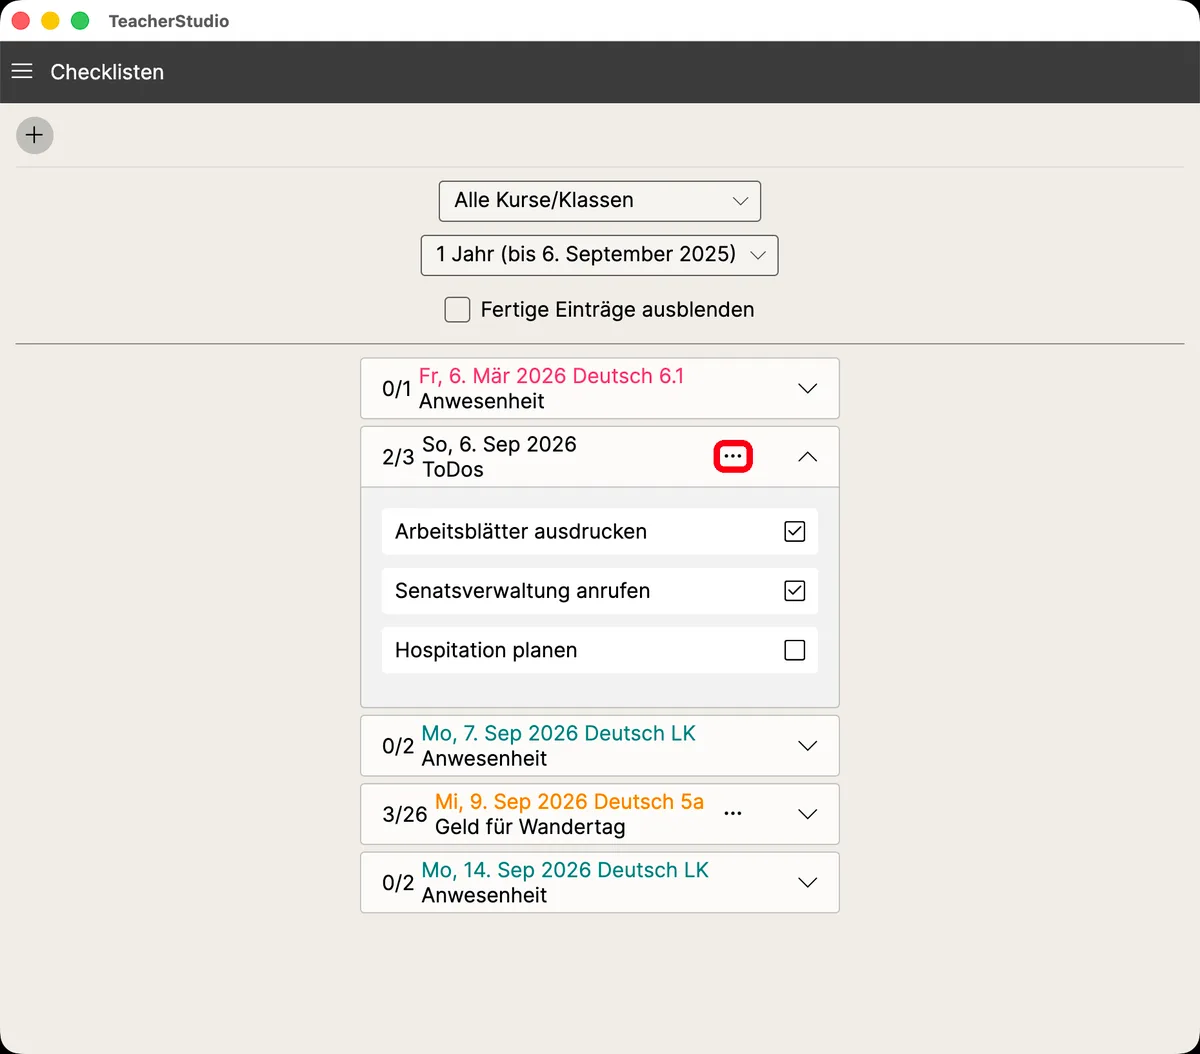Click the Hospitation planen entry text

(x=486, y=650)
